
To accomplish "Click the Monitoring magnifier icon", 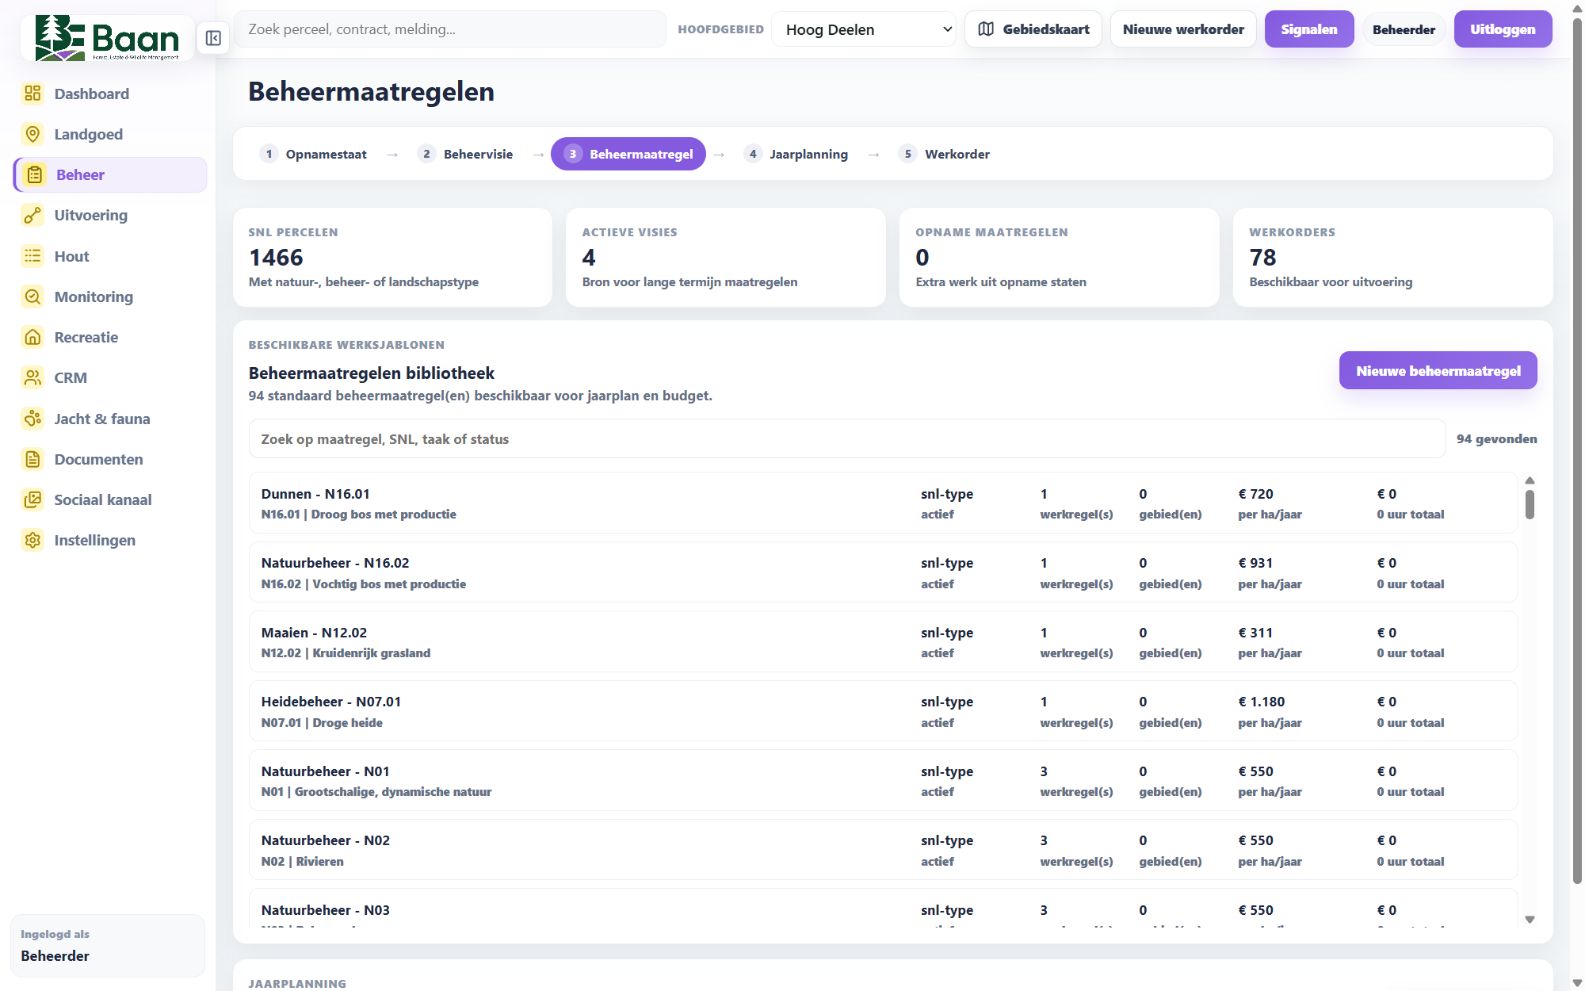I will 33,297.
